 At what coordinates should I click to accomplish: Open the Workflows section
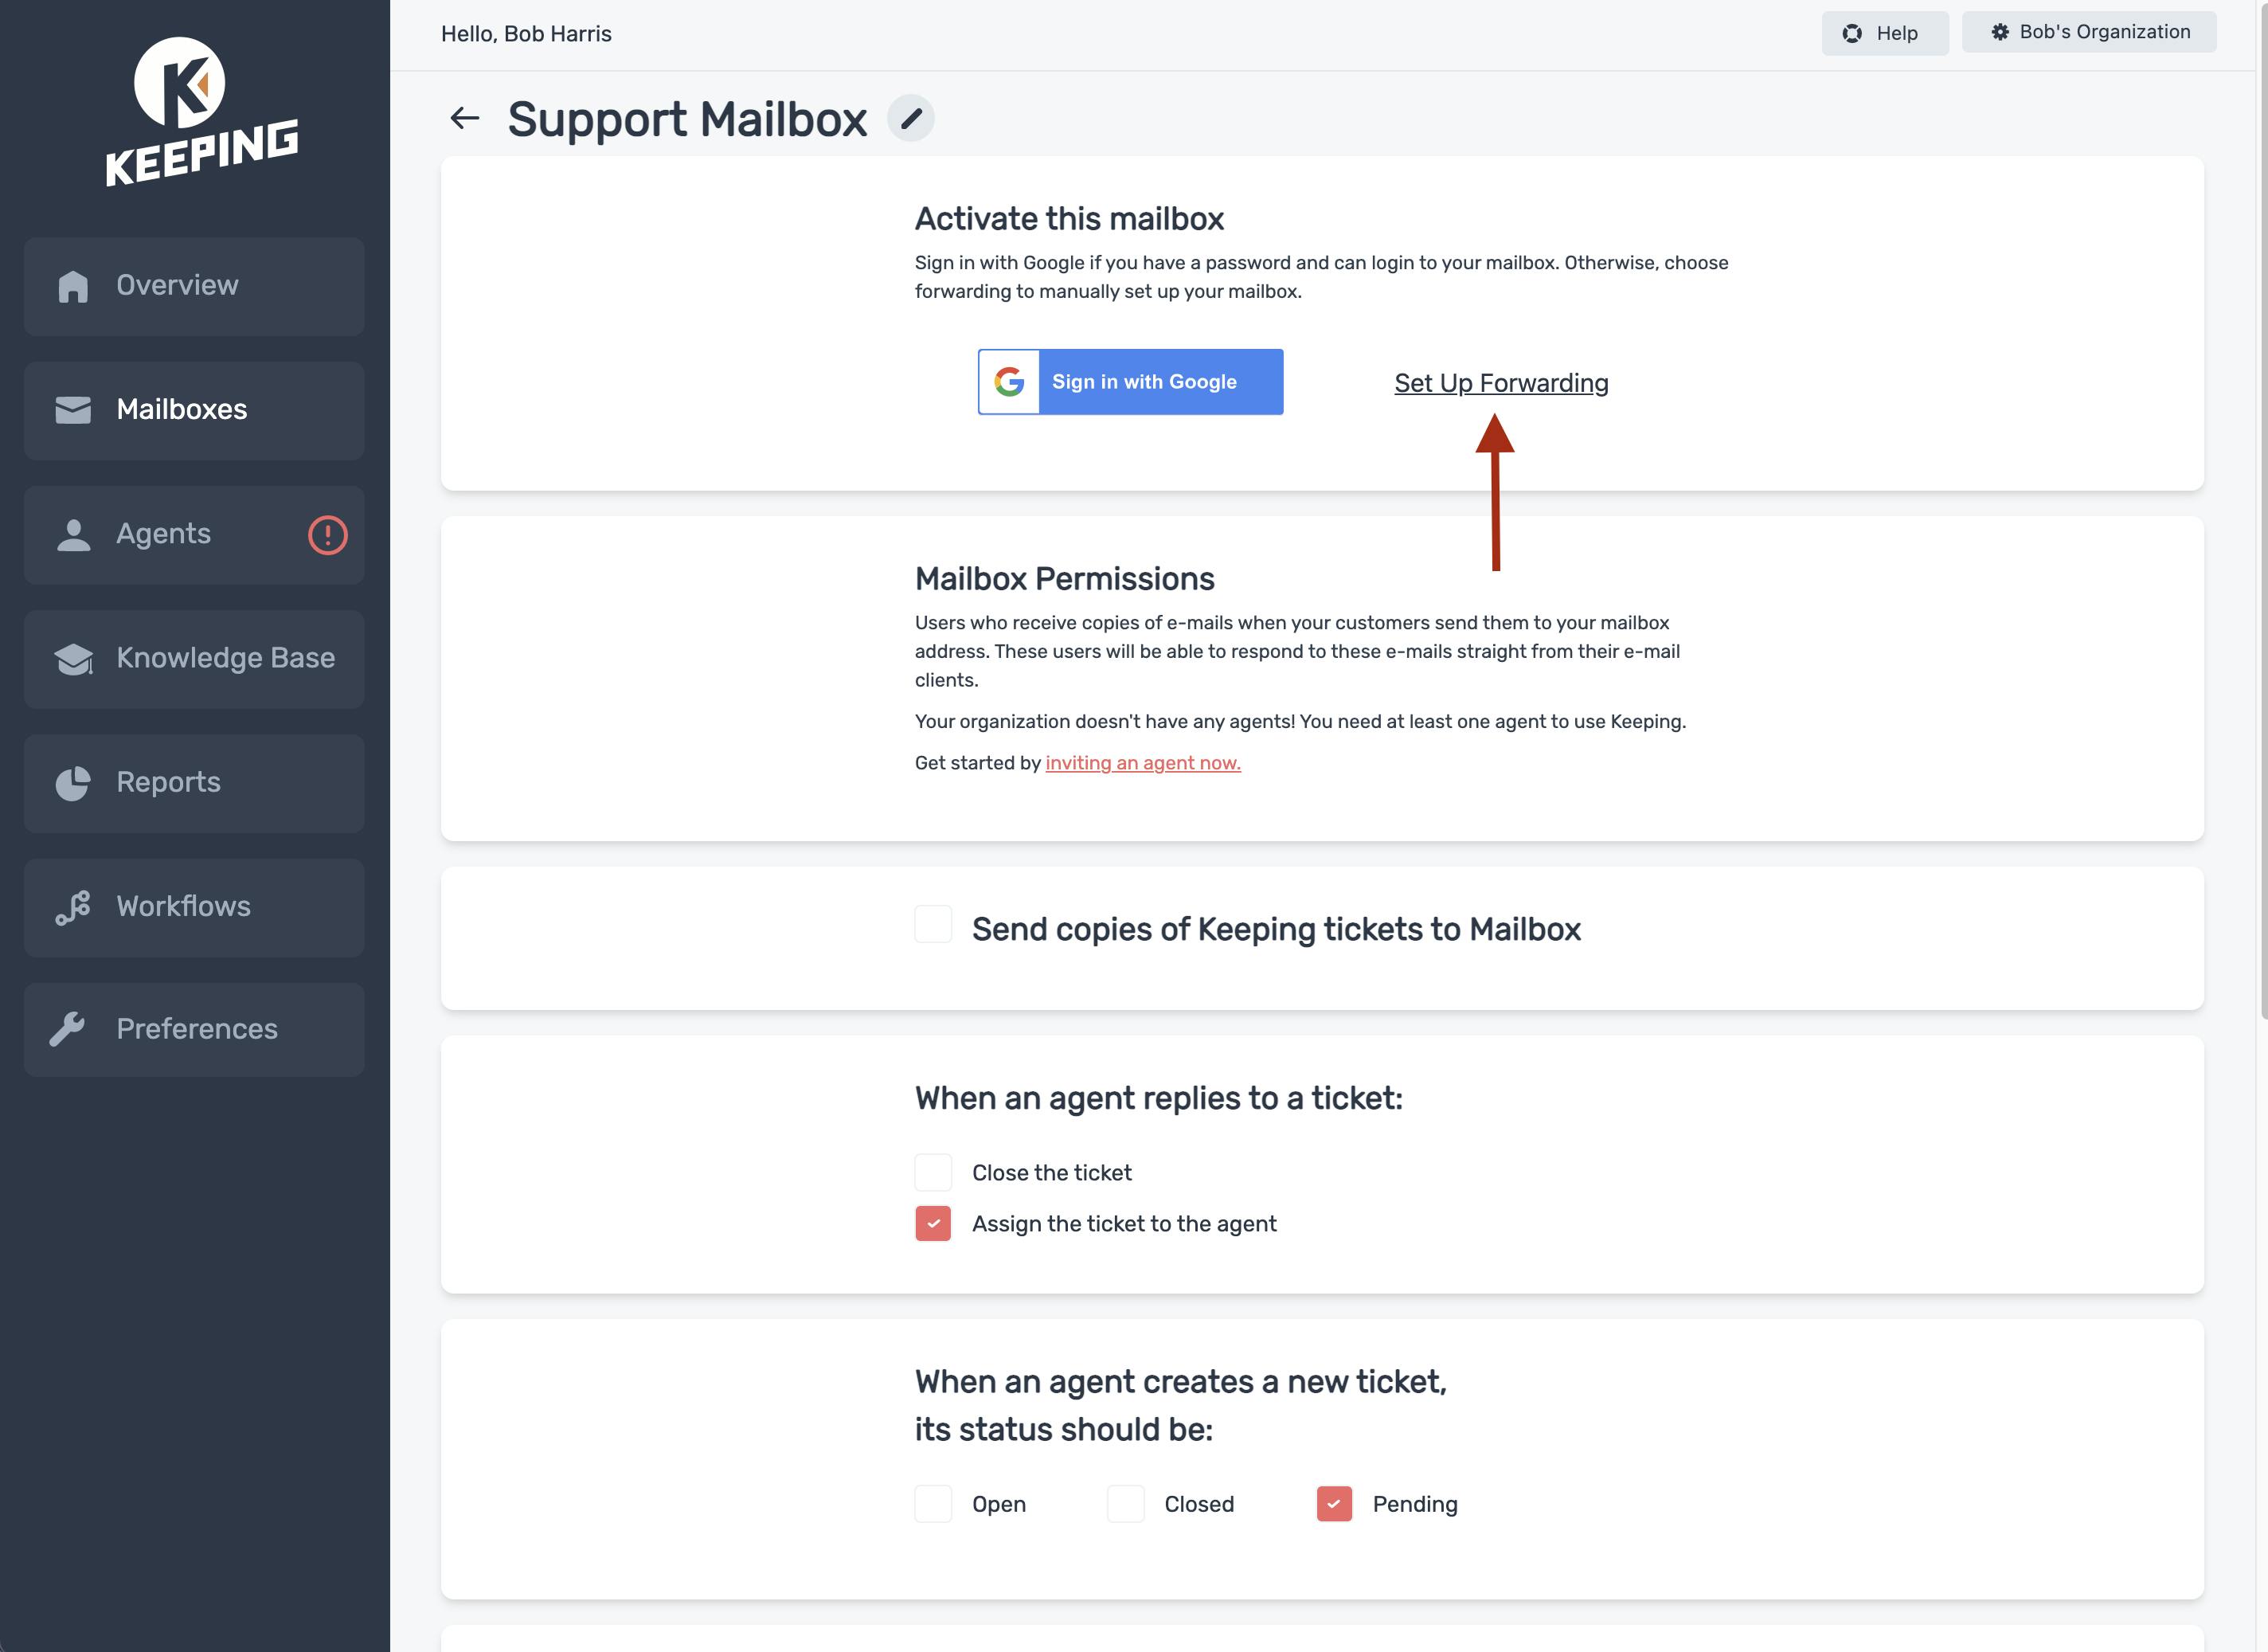tap(194, 907)
